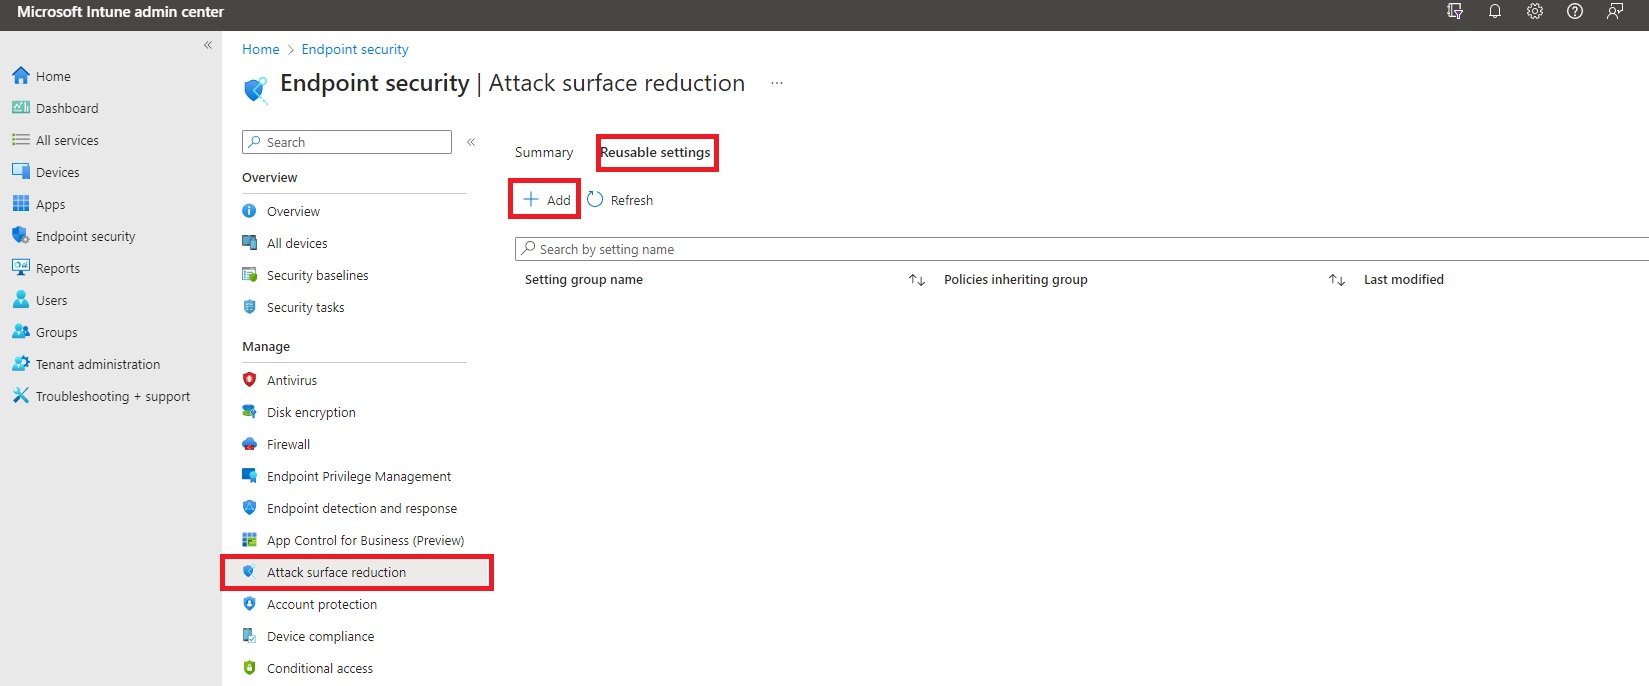Viewport: 1649px width, 686px height.
Task: Open the feedback icon in header
Action: click(1615, 12)
